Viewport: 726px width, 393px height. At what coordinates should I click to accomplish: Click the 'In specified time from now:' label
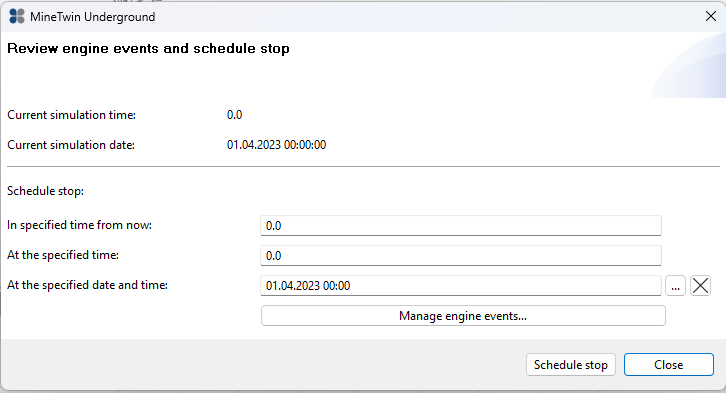click(79, 225)
